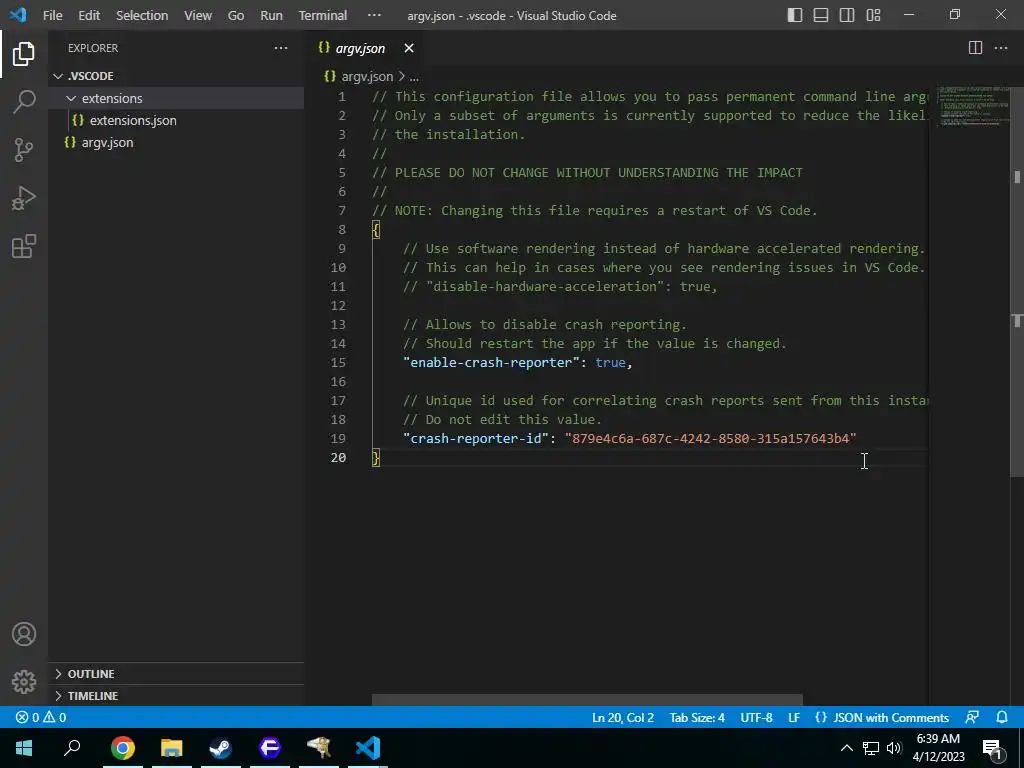Open the Manage gear menu
This screenshot has height=768, width=1024.
pyautogui.click(x=24, y=682)
